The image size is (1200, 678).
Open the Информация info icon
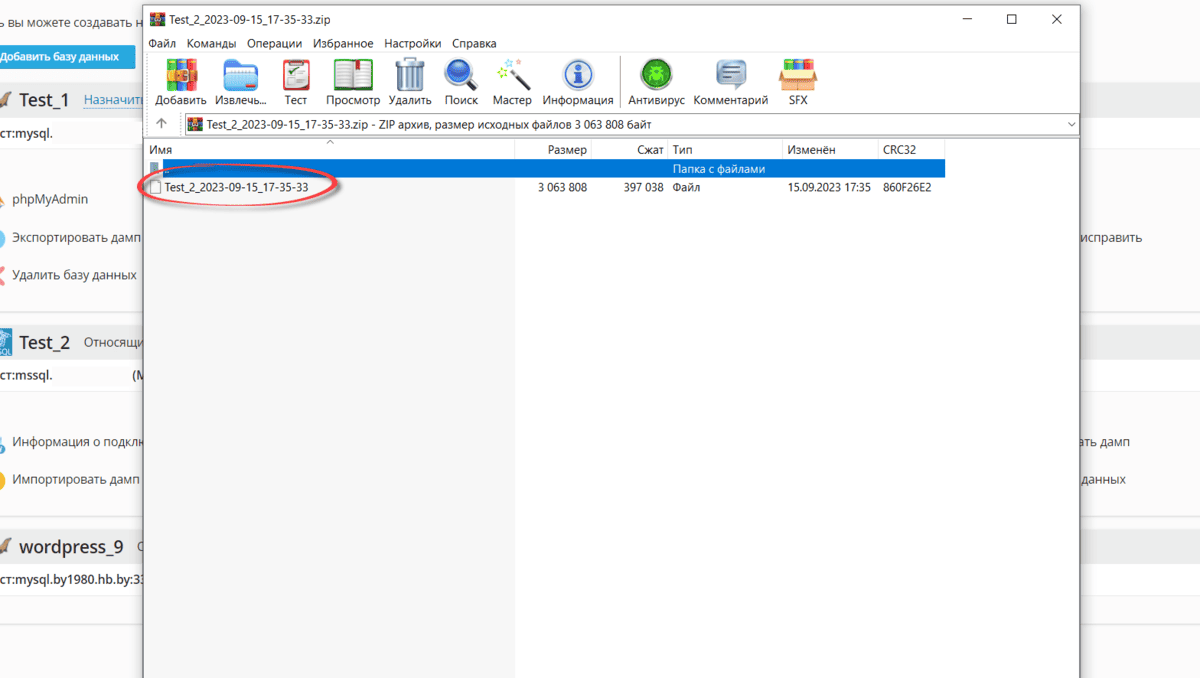click(578, 80)
